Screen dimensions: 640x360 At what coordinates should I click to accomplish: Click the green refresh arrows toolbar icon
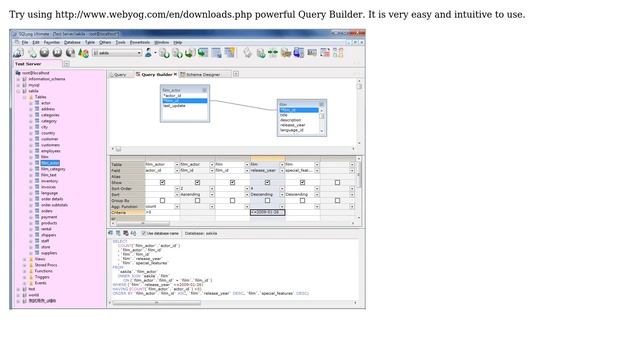point(32,53)
